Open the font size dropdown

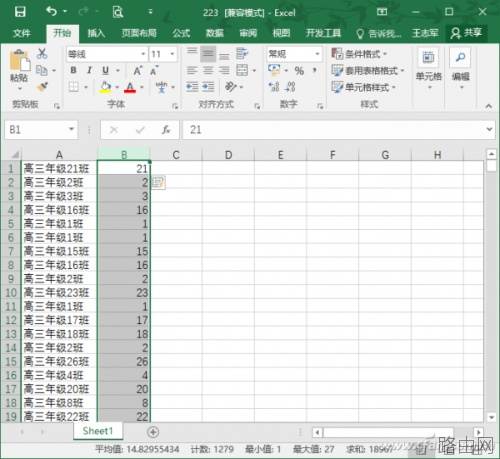[x=172, y=54]
